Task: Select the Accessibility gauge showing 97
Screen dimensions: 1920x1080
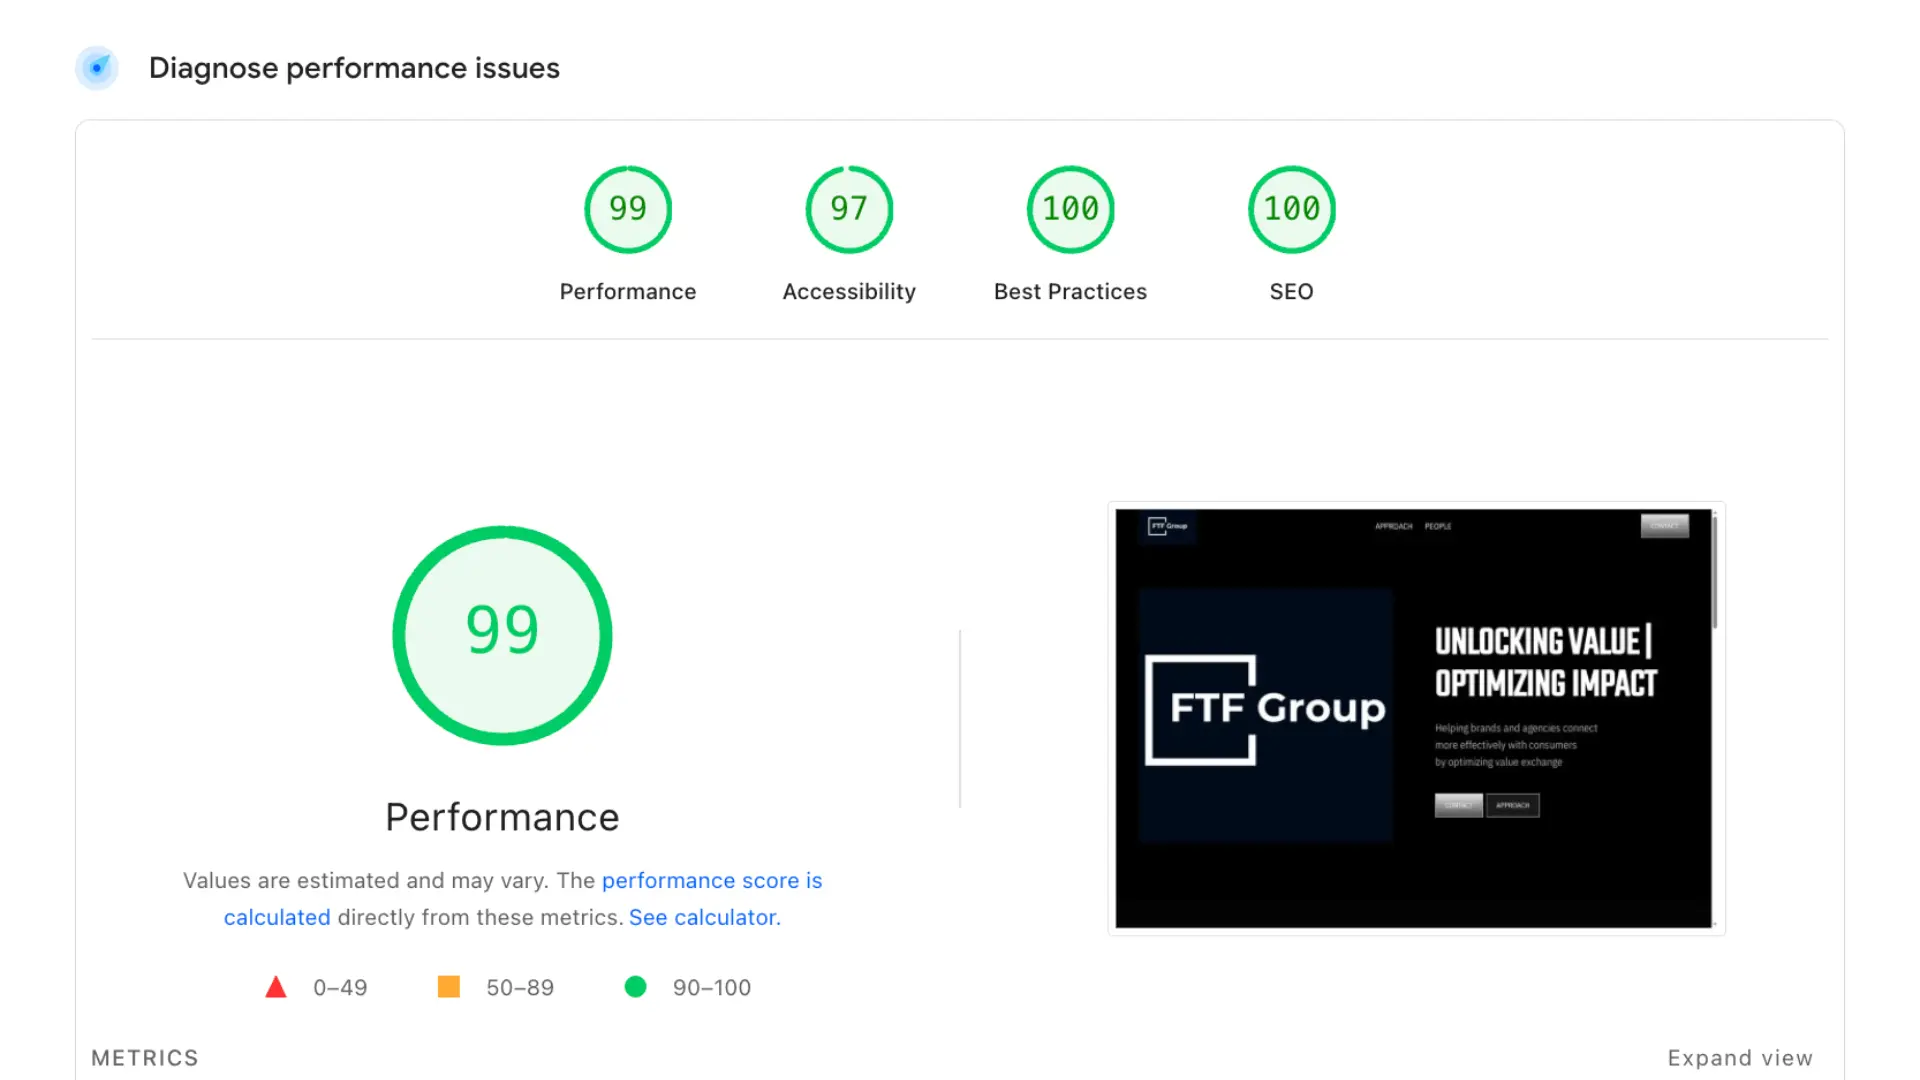Action: pos(848,209)
